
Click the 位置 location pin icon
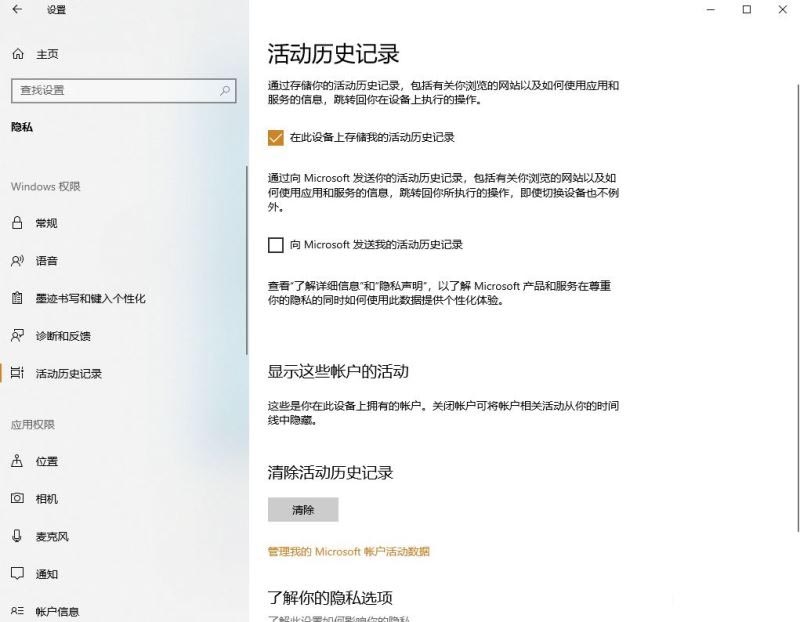(17, 461)
